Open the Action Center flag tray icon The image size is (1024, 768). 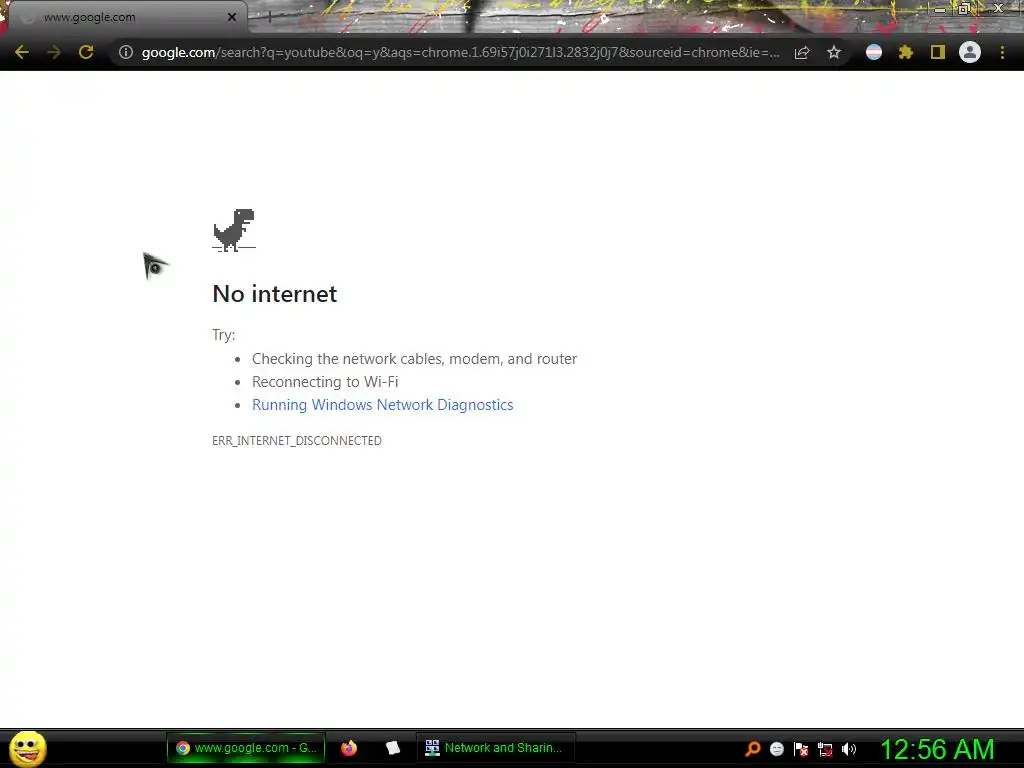[x=801, y=749]
